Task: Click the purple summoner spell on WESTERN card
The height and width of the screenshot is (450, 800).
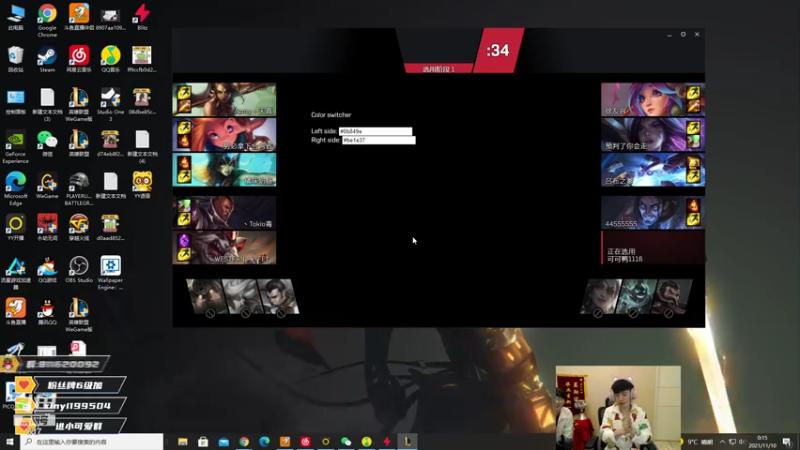Action: point(184,241)
